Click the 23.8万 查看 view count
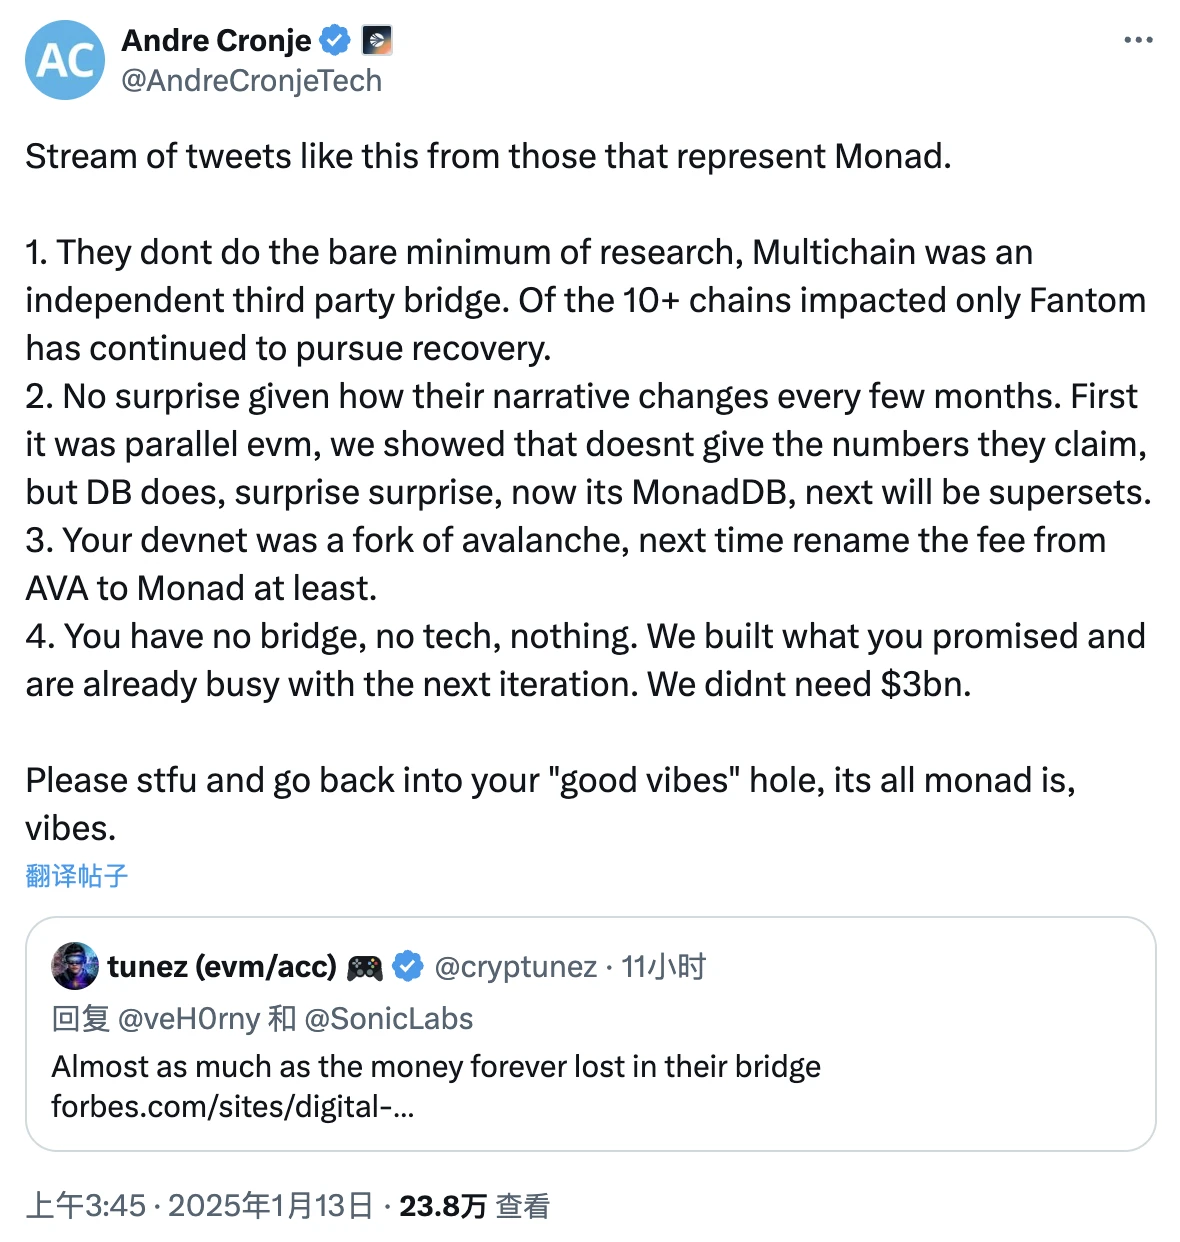 474,1206
